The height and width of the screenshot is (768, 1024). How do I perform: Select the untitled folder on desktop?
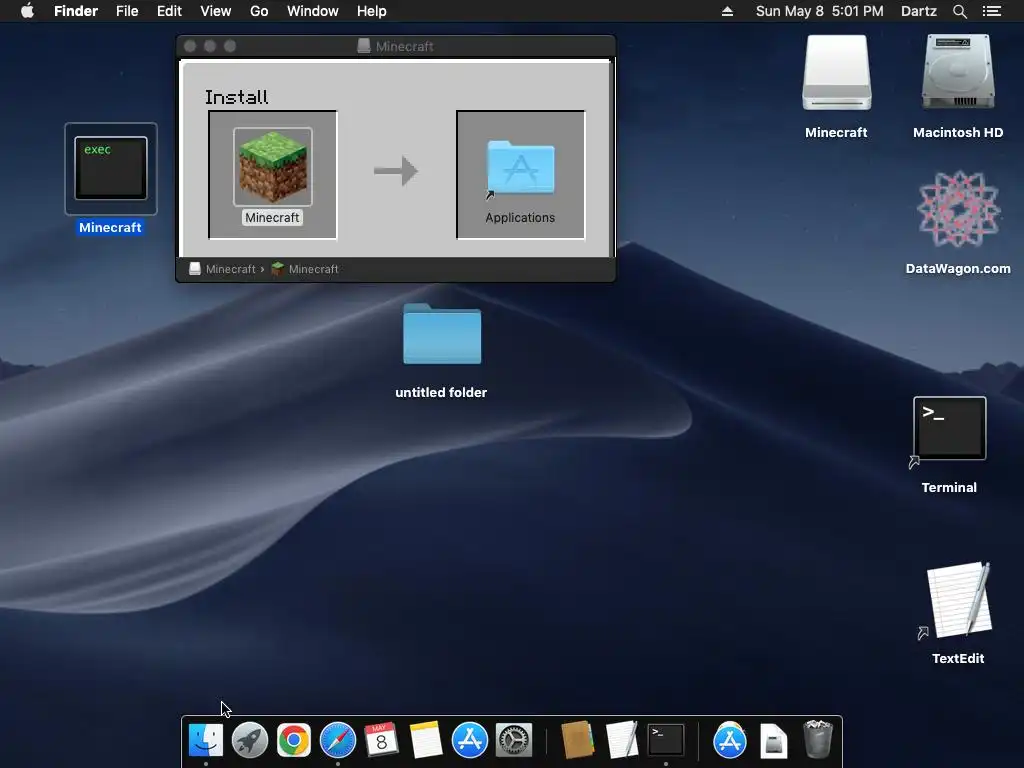442,334
